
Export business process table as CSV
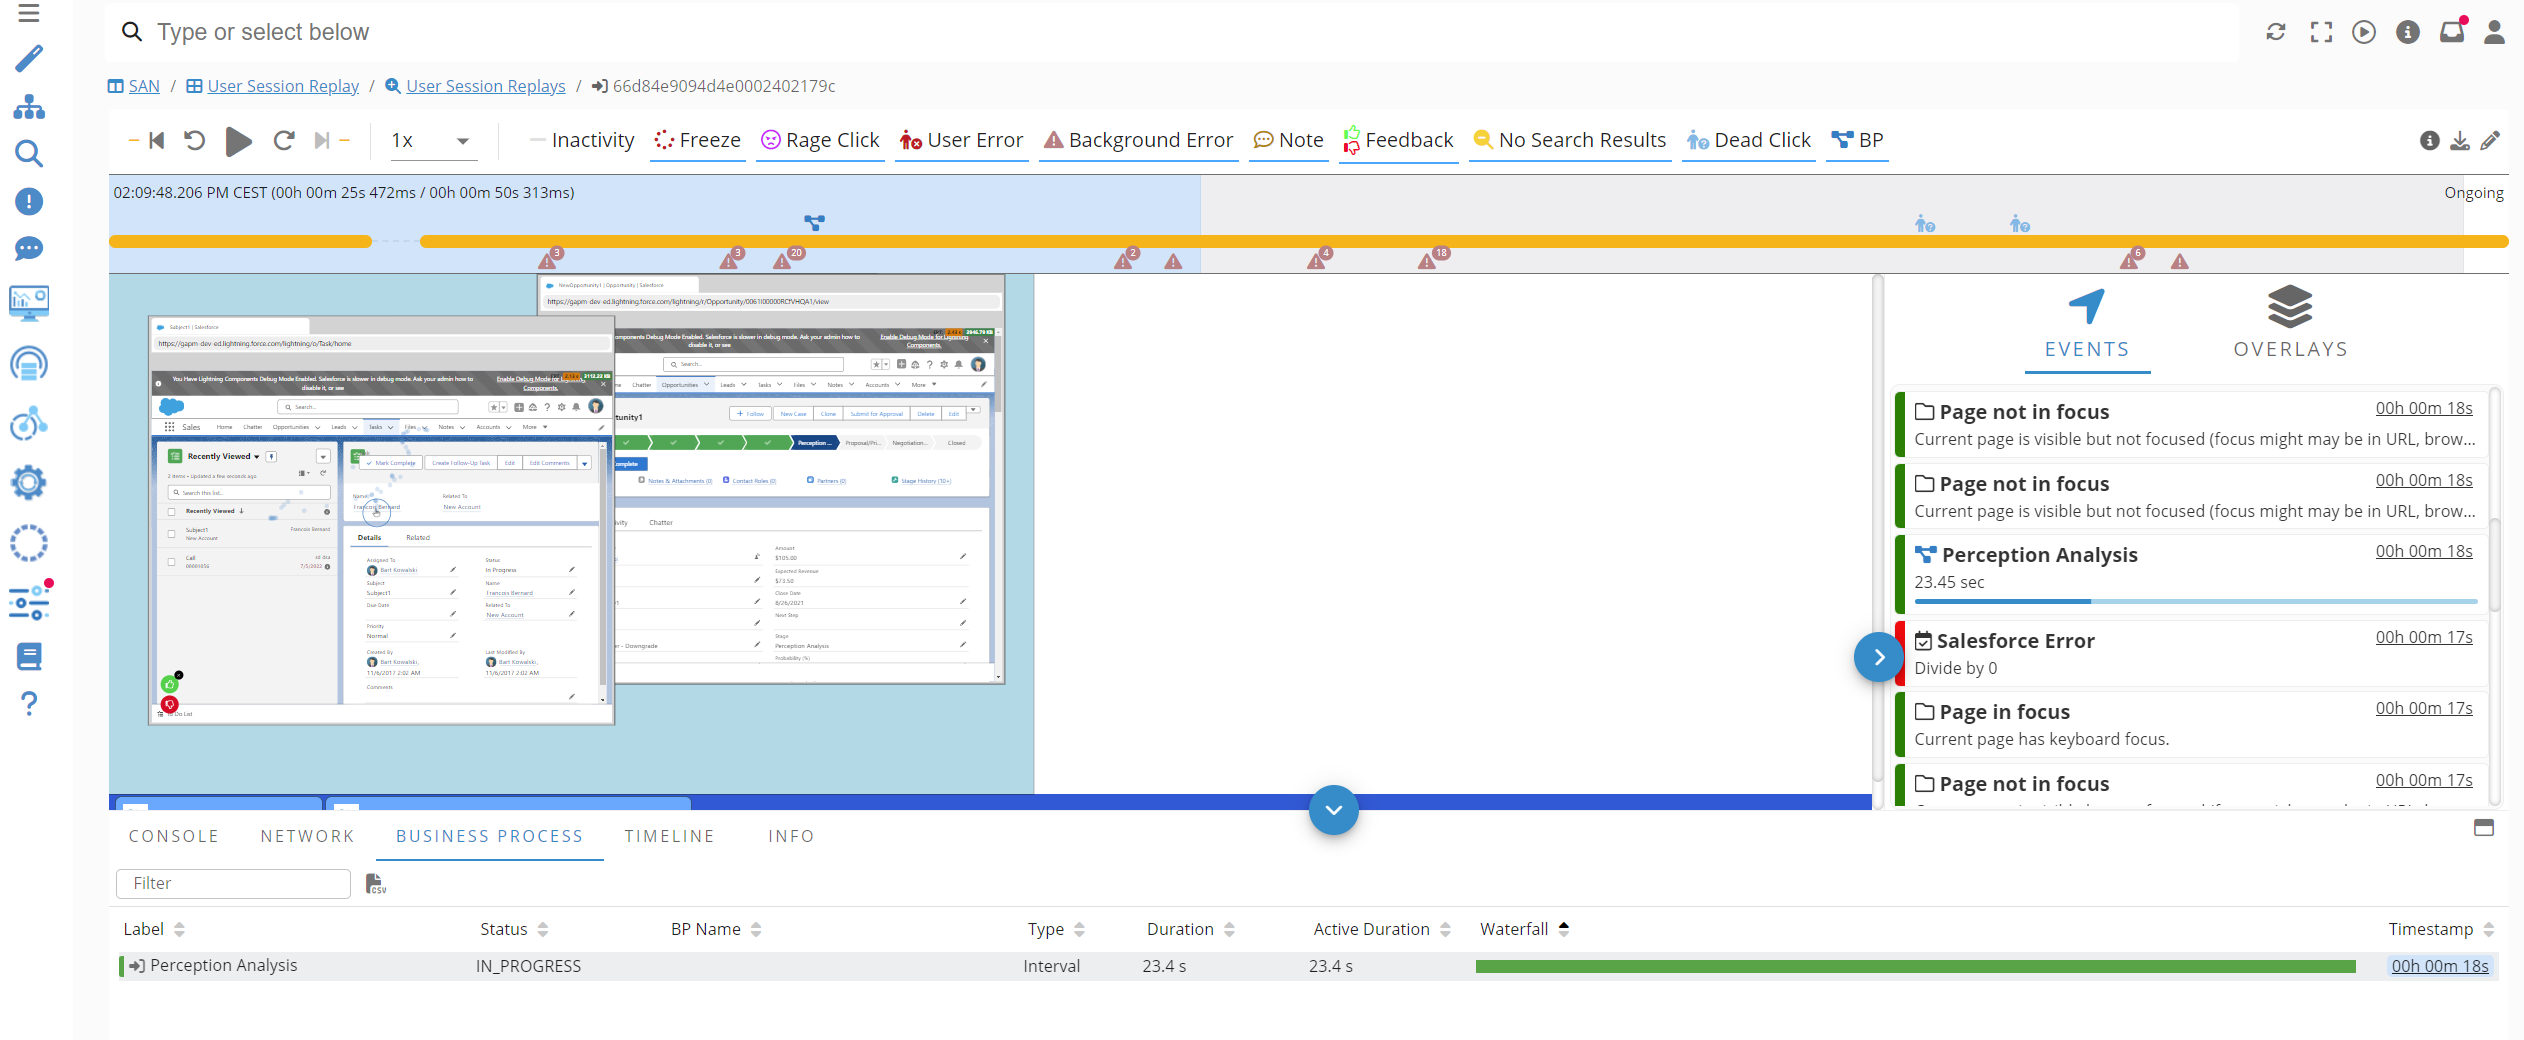coord(375,884)
